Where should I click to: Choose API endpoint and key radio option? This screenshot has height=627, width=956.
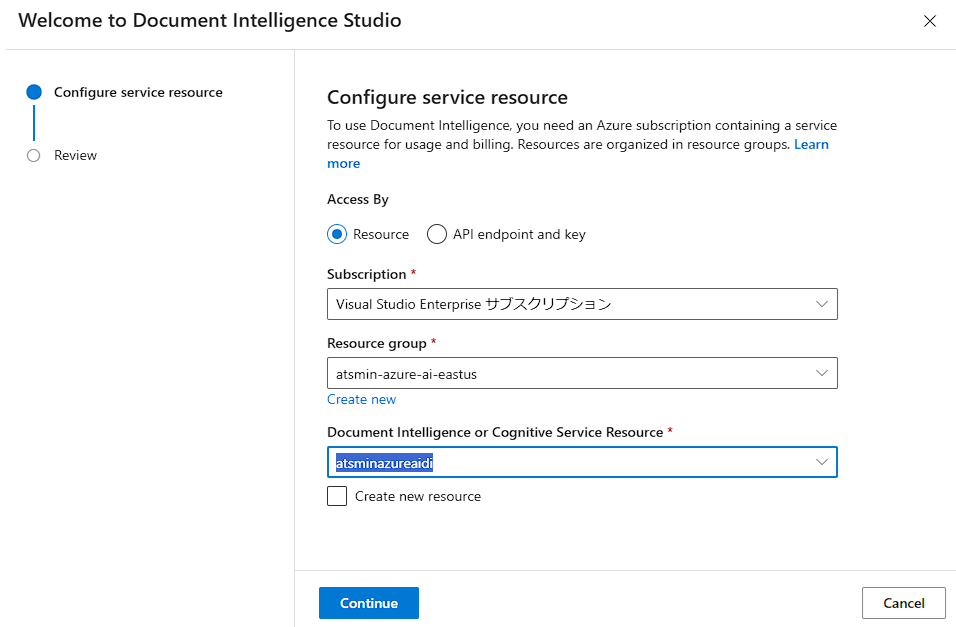pyautogui.click(x=437, y=234)
